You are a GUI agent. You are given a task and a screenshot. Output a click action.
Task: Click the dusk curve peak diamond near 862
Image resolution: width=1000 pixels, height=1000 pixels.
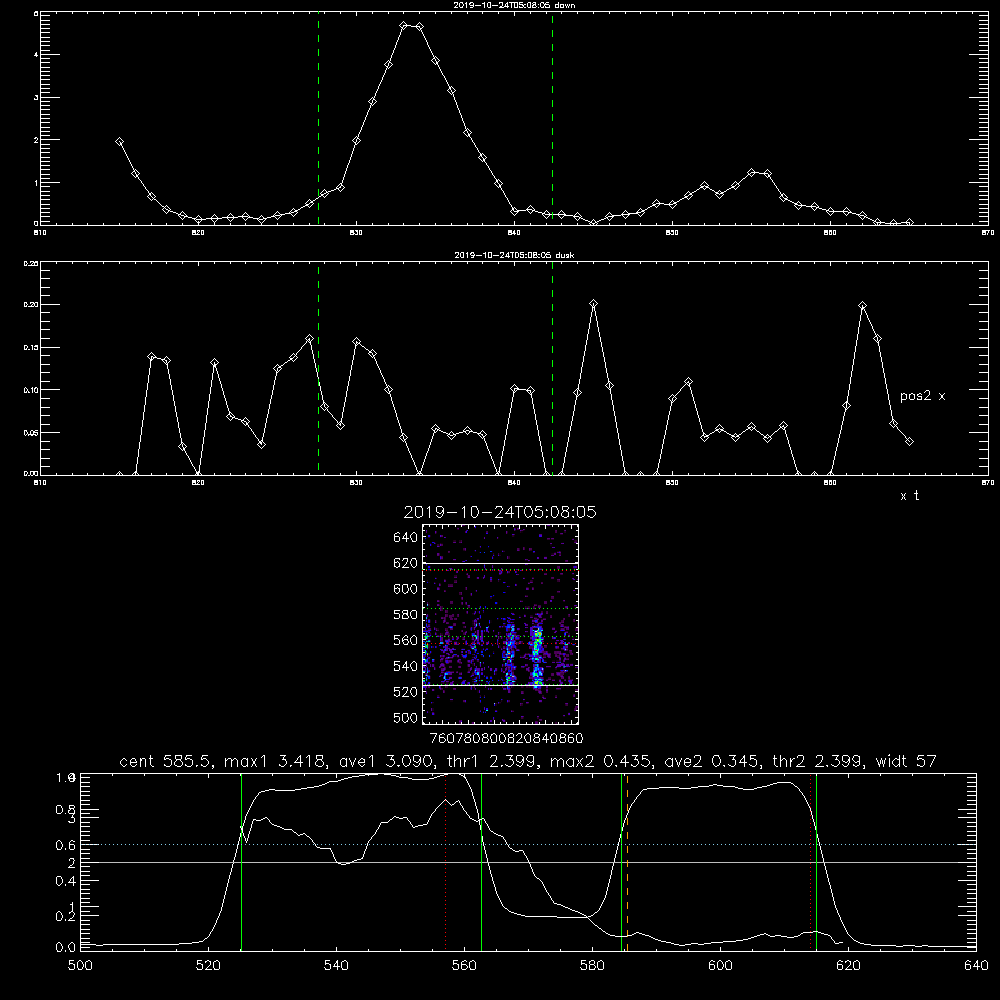(x=863, y=306)
